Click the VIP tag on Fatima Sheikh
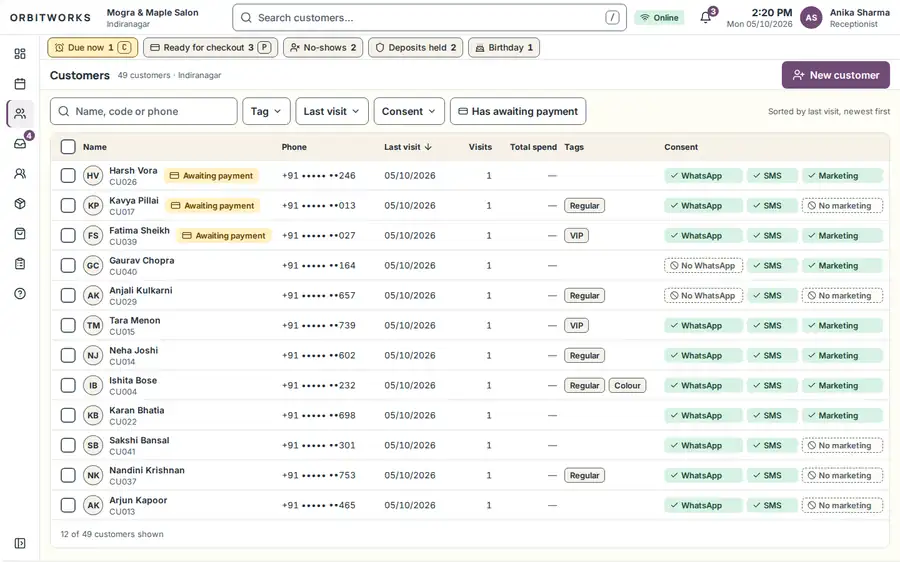Screen dimensions: 900x562 576,235
